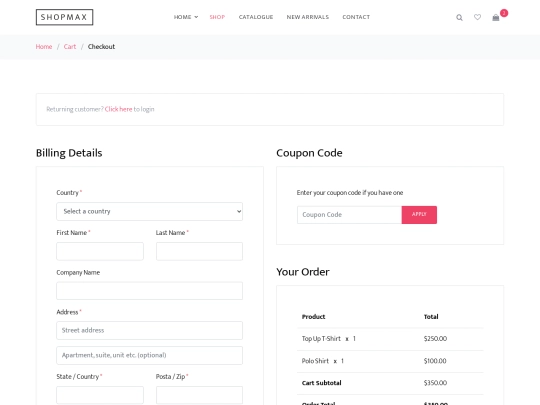Click the Coupon Code input field
540x405 pixels.
[x=349, y=215]
